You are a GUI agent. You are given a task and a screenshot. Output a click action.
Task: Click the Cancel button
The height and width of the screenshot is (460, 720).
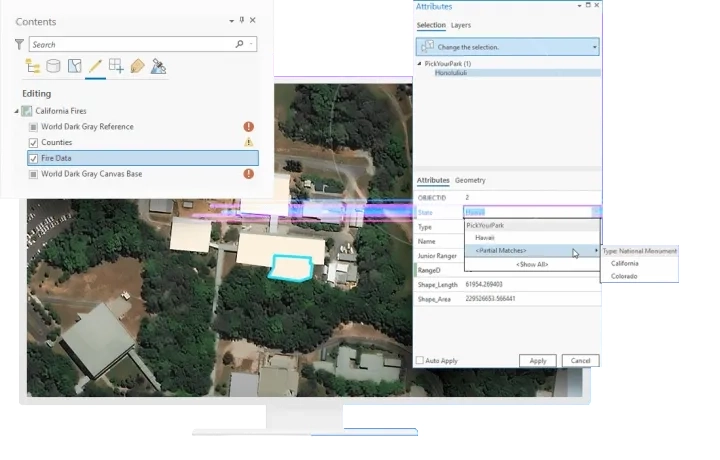(x=580, y=360)
